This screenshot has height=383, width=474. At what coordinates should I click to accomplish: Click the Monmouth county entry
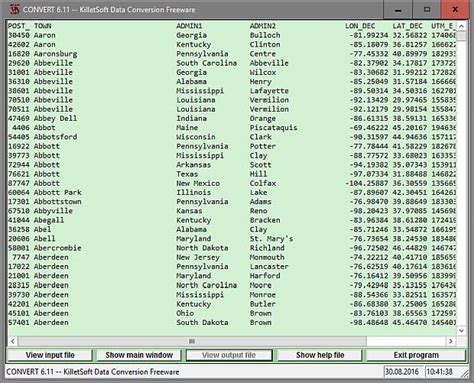coord(267,257)
